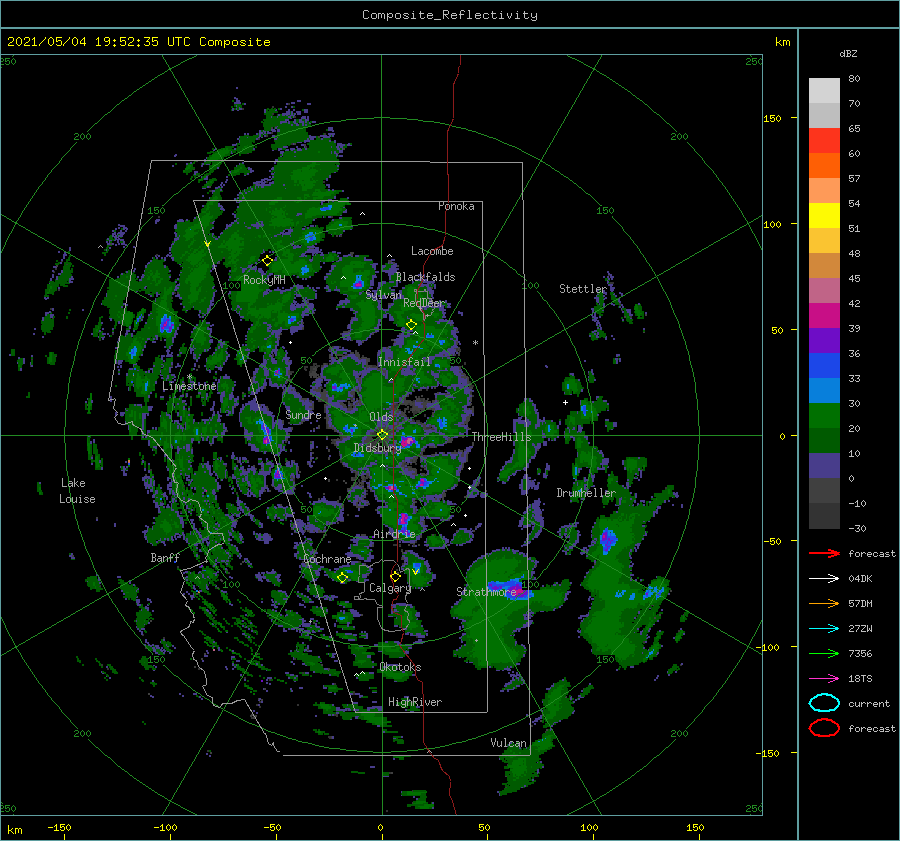Click the Drumheller town label
The image size is (900, 841).
(x=586, y=493)
